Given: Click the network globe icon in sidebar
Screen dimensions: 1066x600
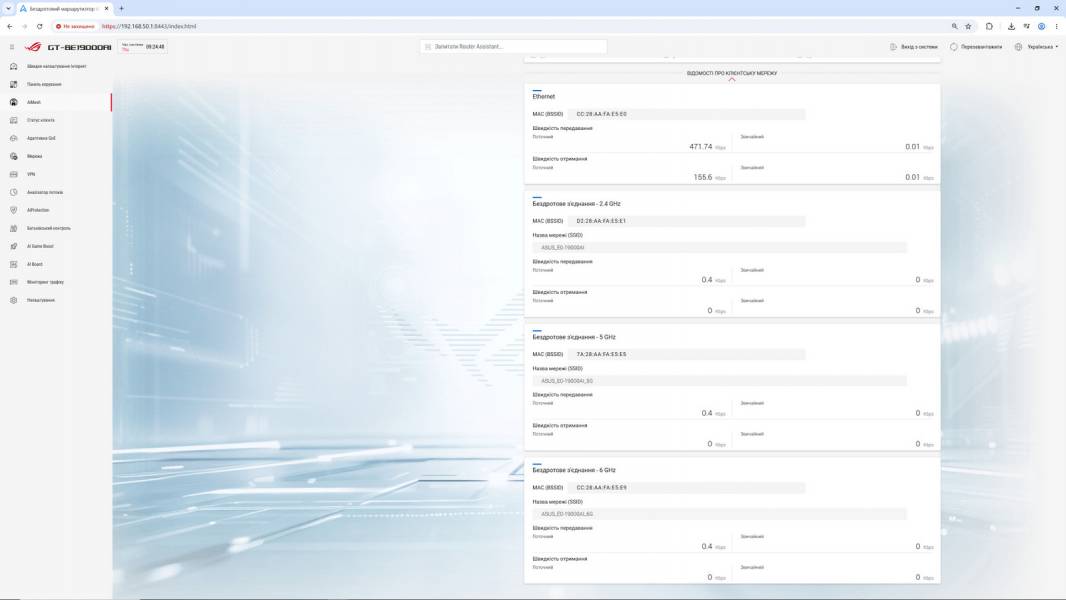Looking at the screenshot, I should coord(14,156).
